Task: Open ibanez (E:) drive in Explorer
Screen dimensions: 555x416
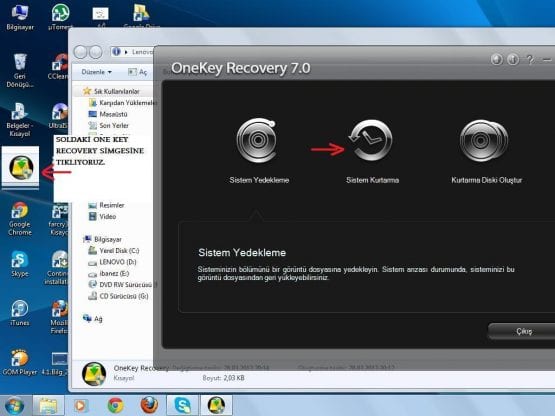Action: [x=109, y=273]
